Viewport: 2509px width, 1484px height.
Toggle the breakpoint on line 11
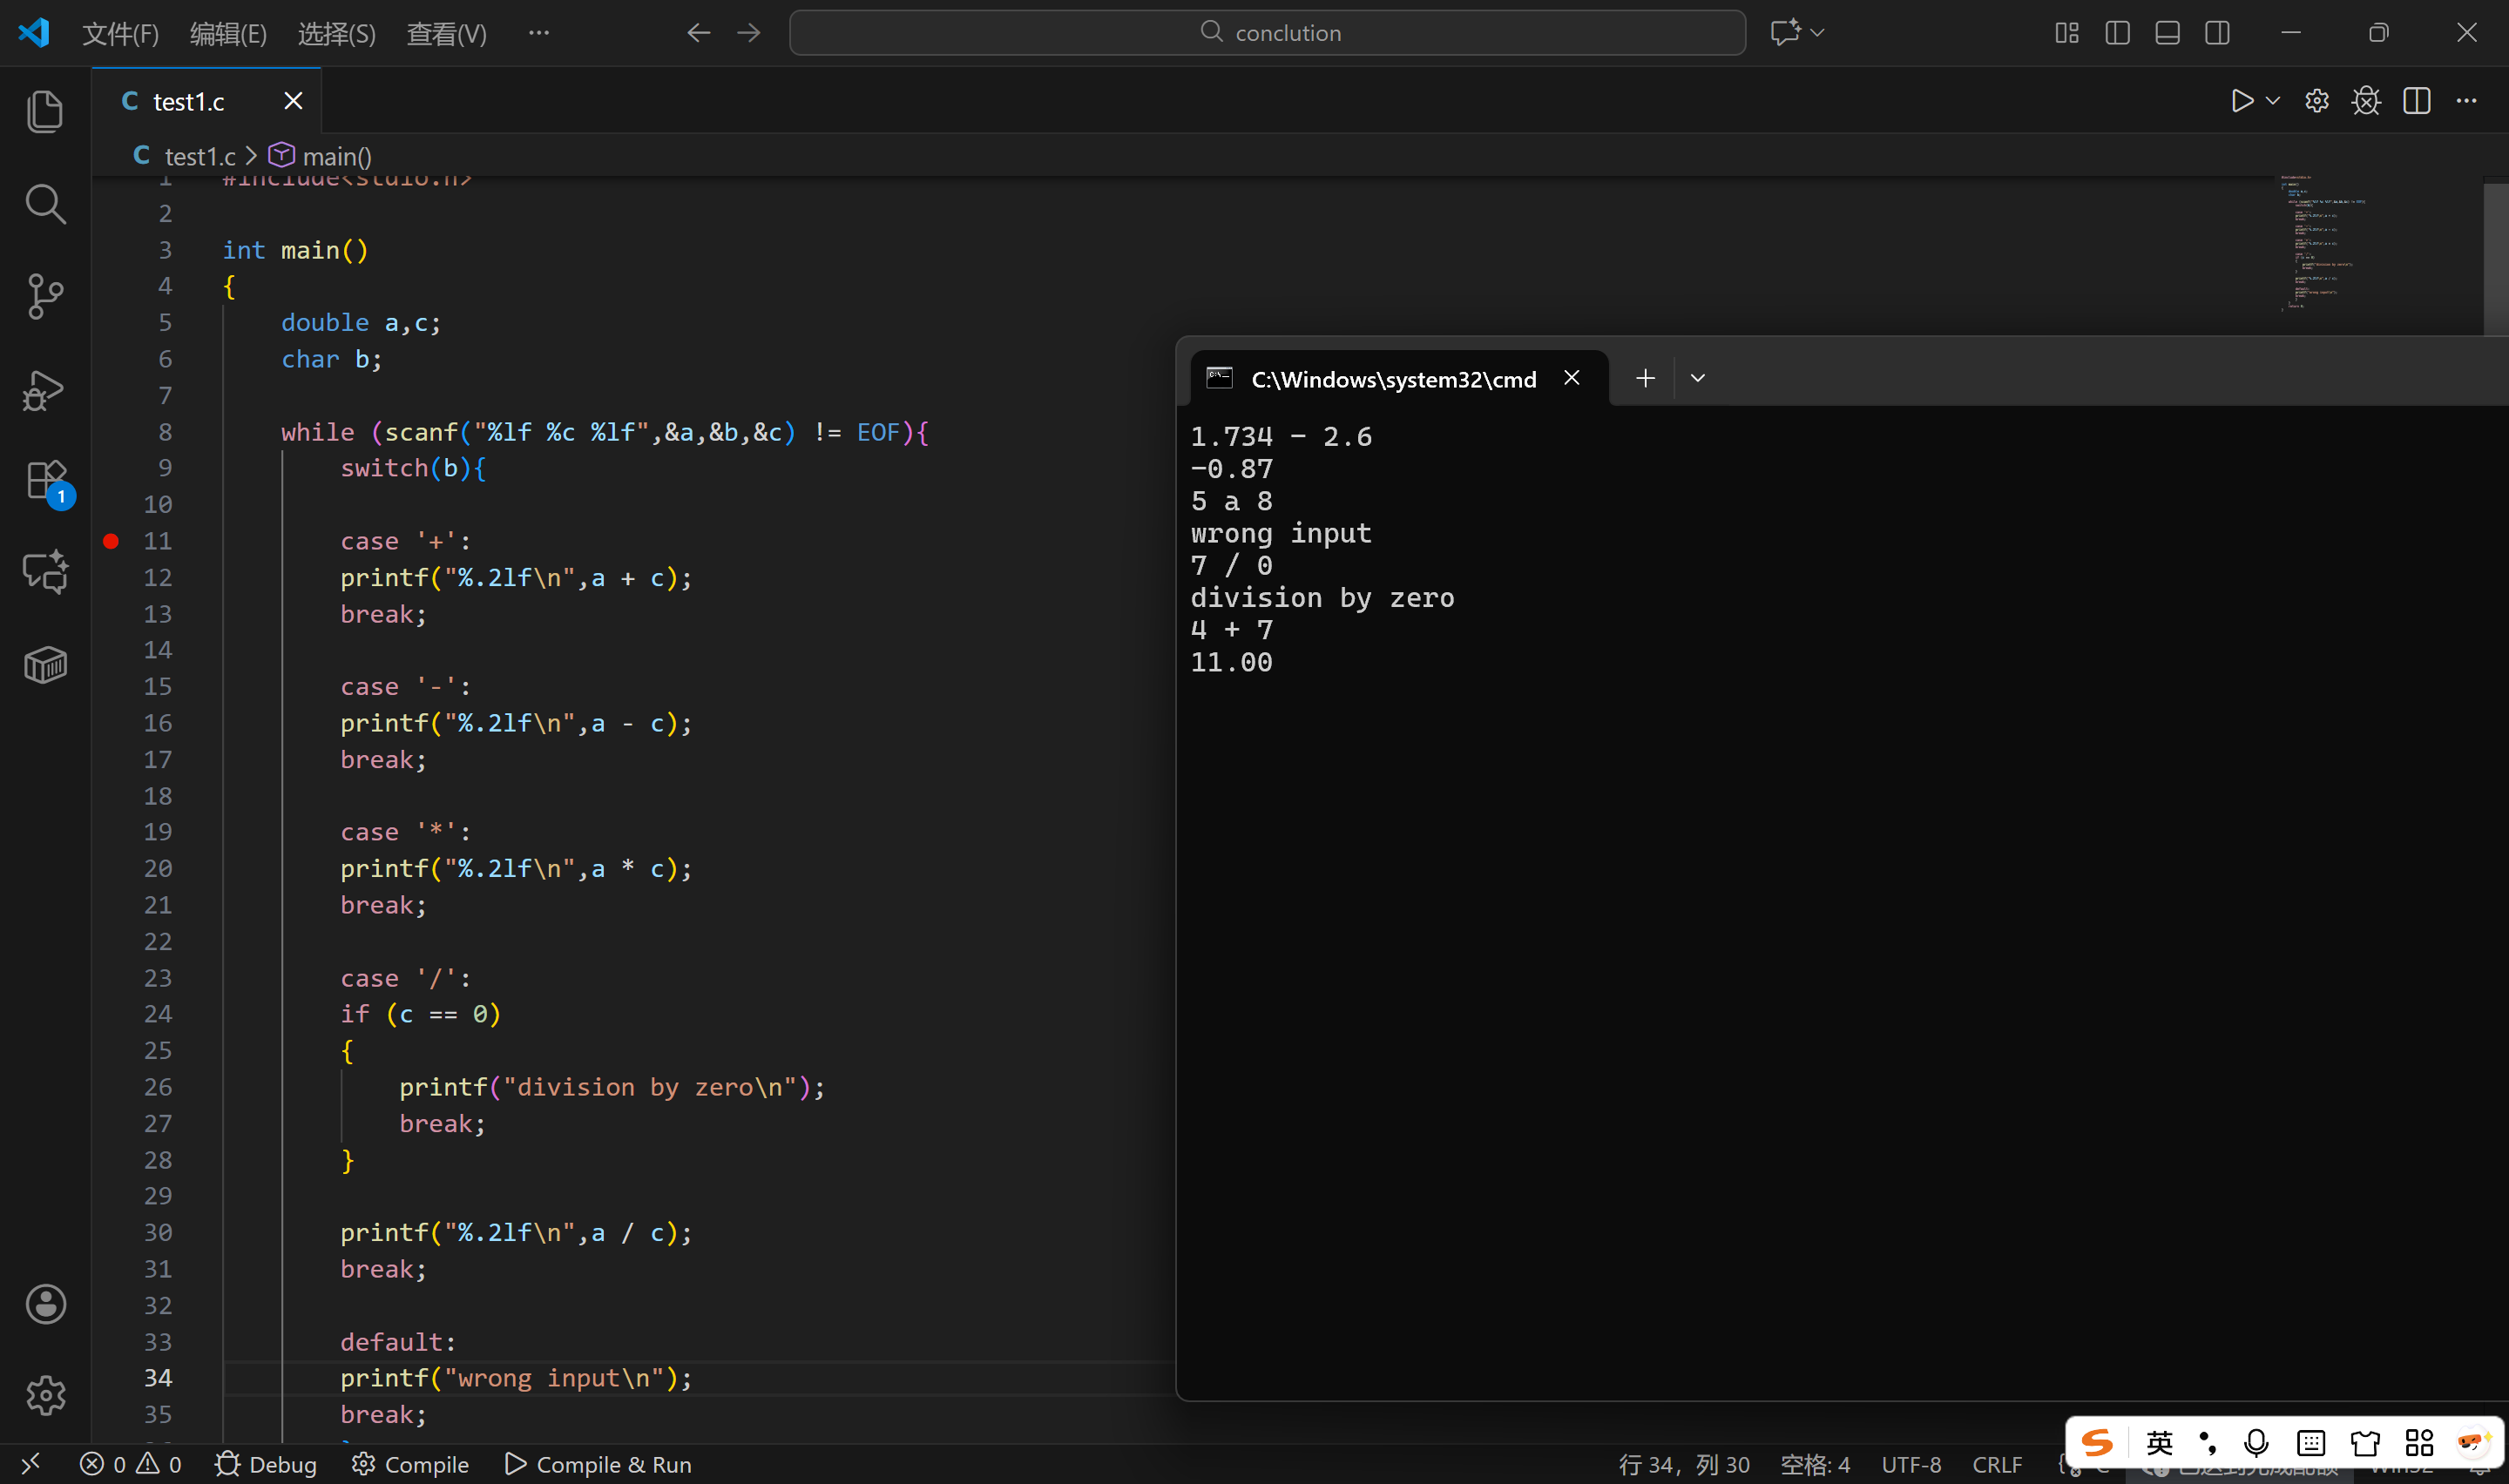[111, 541]
